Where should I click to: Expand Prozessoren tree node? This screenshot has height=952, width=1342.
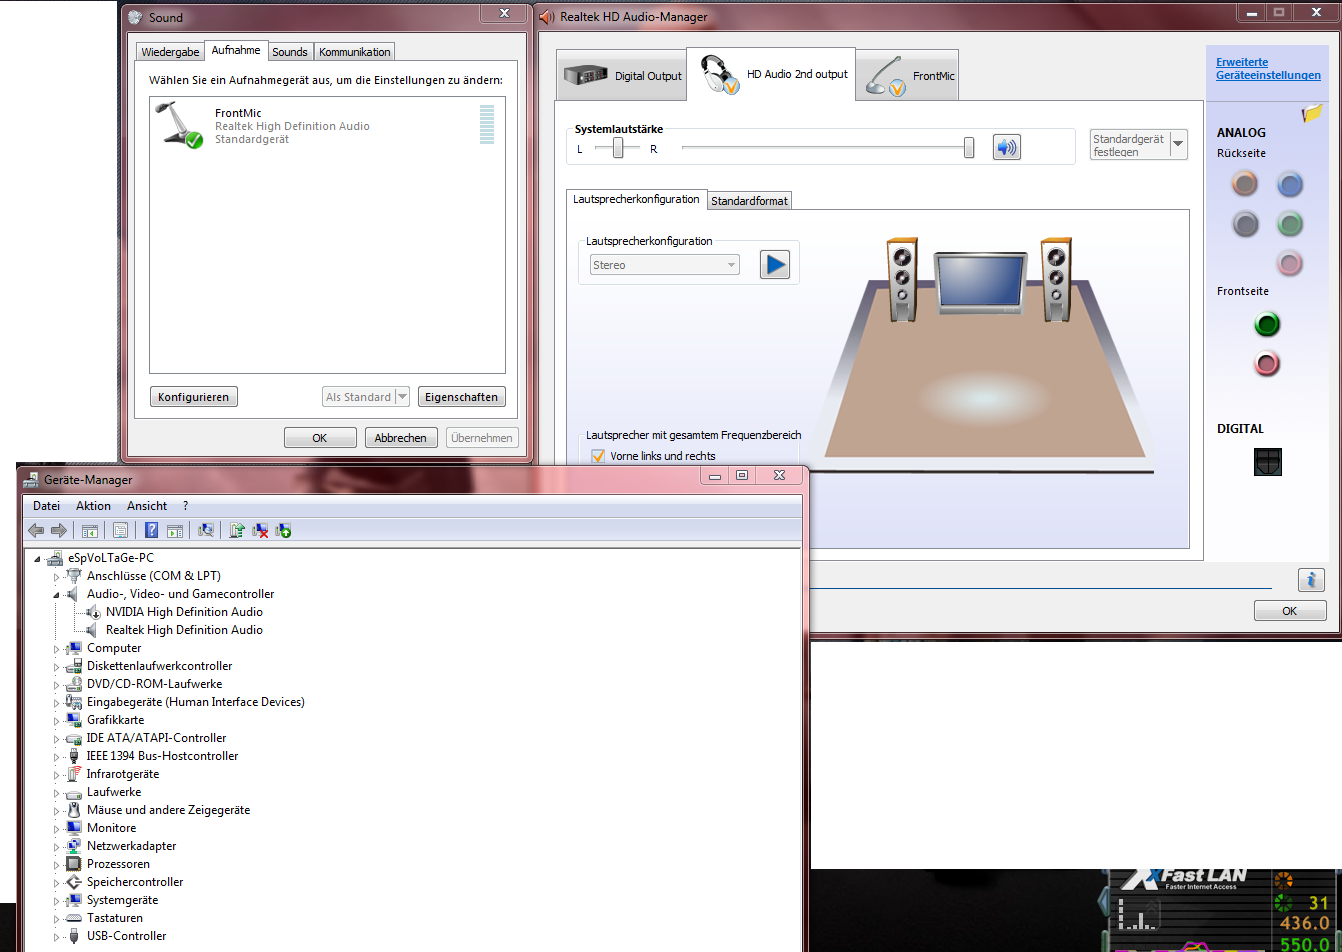(x=57, y=865)
